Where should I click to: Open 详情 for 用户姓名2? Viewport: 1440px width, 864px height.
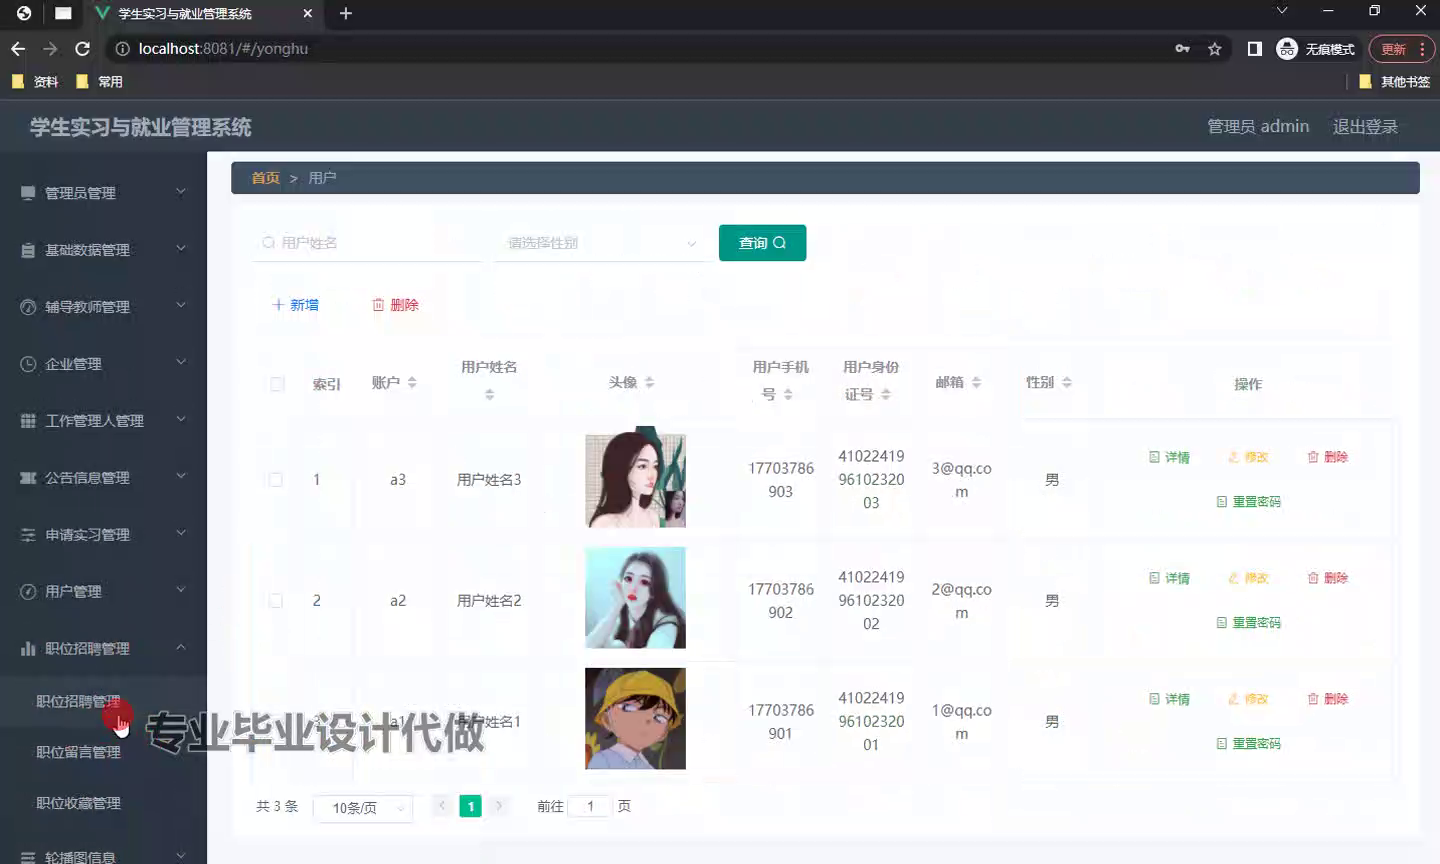pyautogui.click(x=1169, y=578)
